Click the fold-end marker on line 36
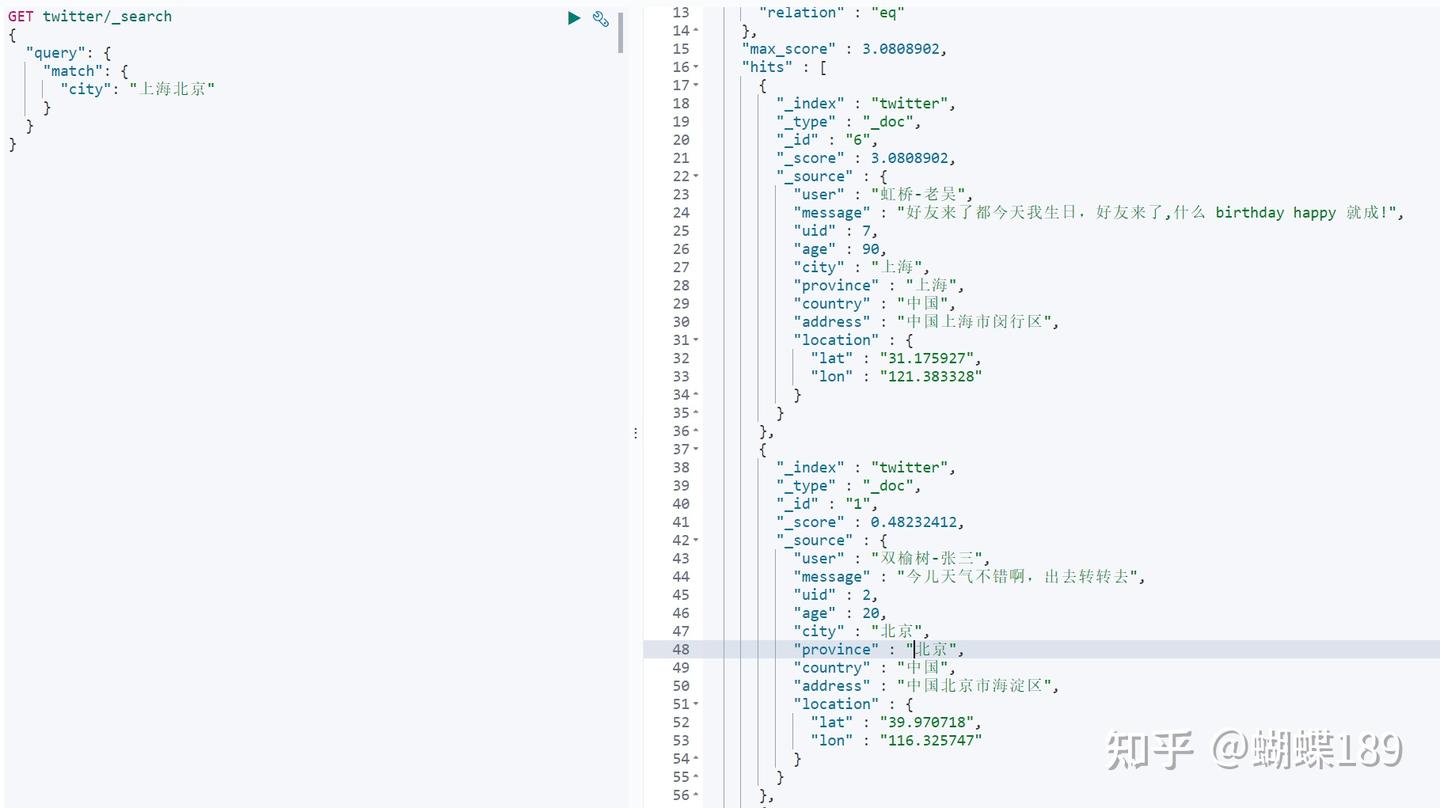 click(696, 431)
